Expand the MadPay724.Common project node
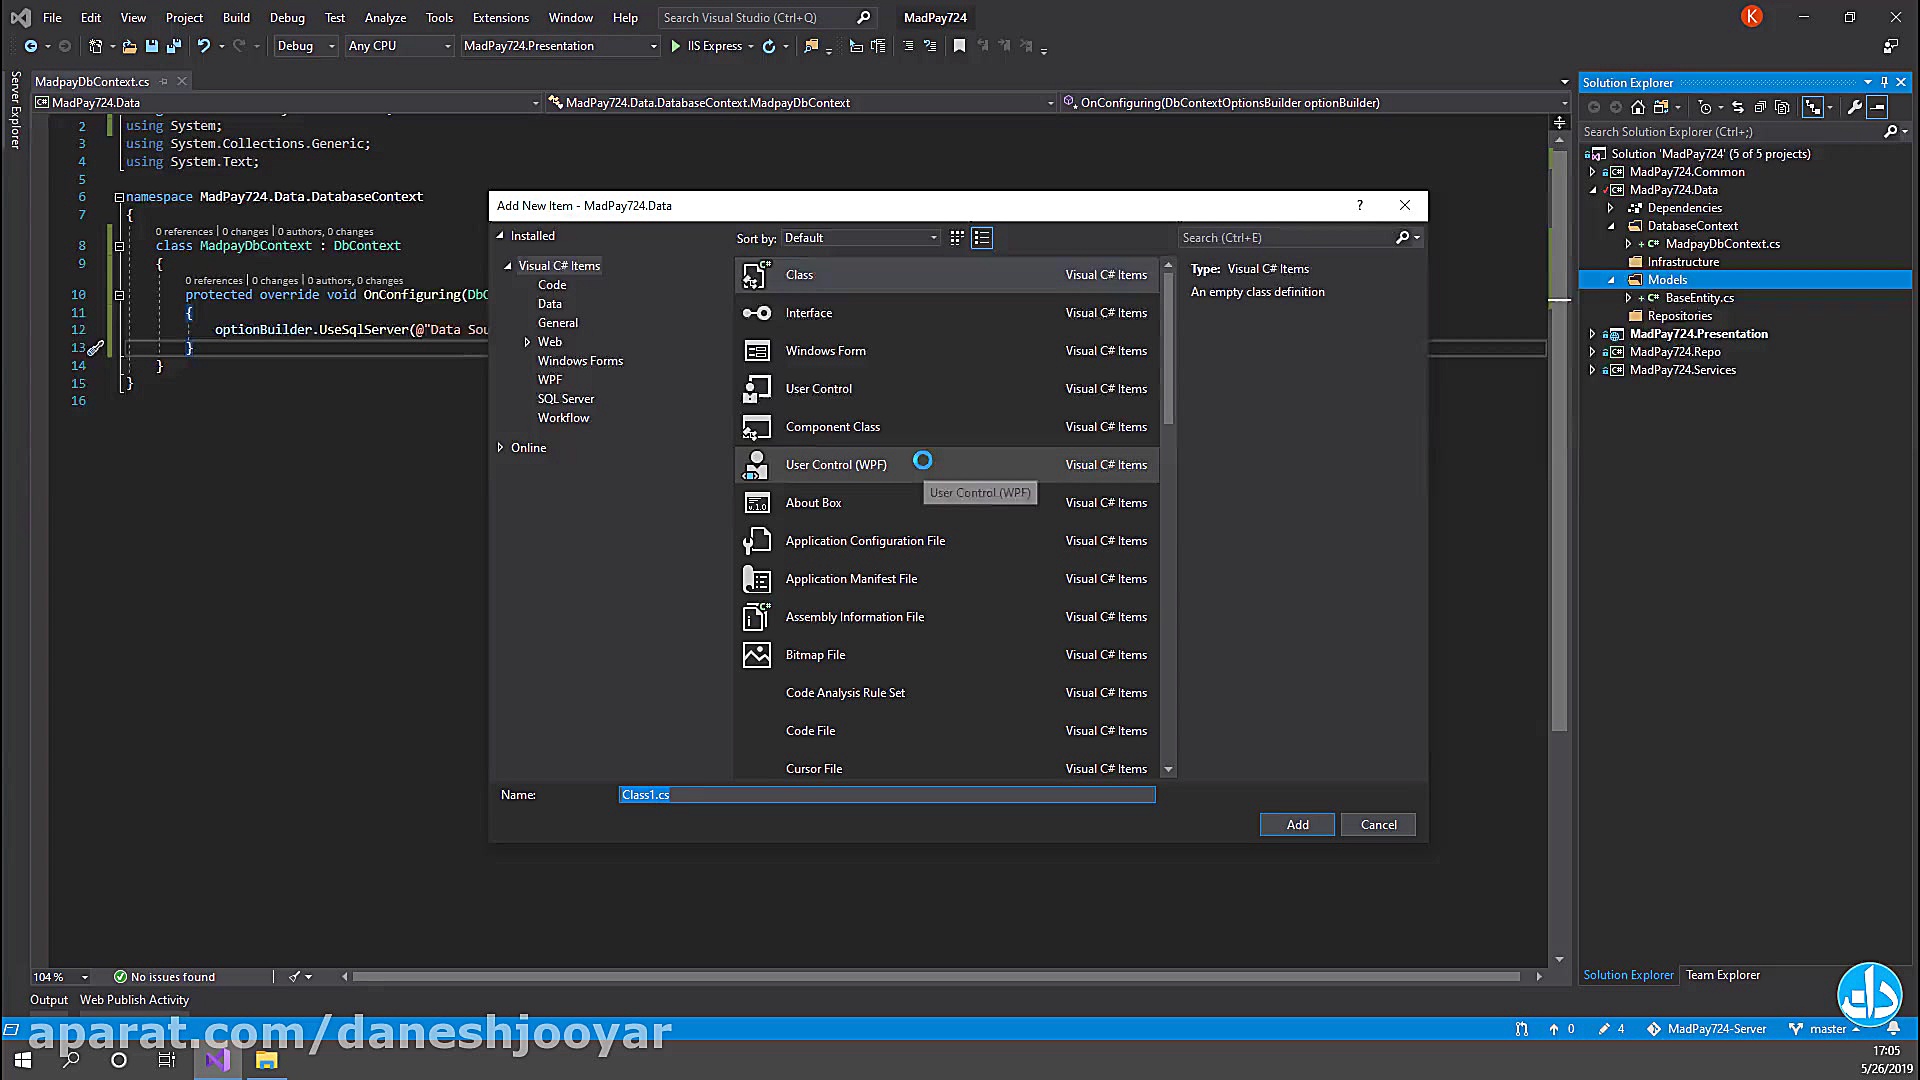The width and height of the screenshot is (1920, 1080). click(x=1593, y=171)
